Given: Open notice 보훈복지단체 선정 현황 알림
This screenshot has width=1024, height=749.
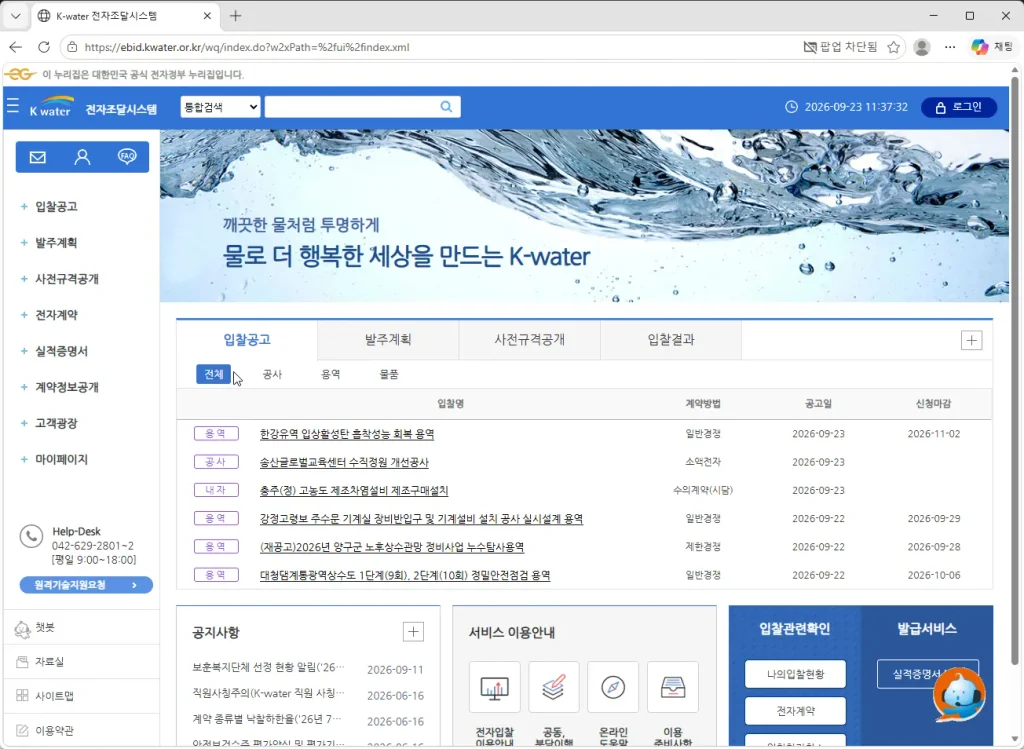Looking at the screenshot, I should tap(268, 667).
